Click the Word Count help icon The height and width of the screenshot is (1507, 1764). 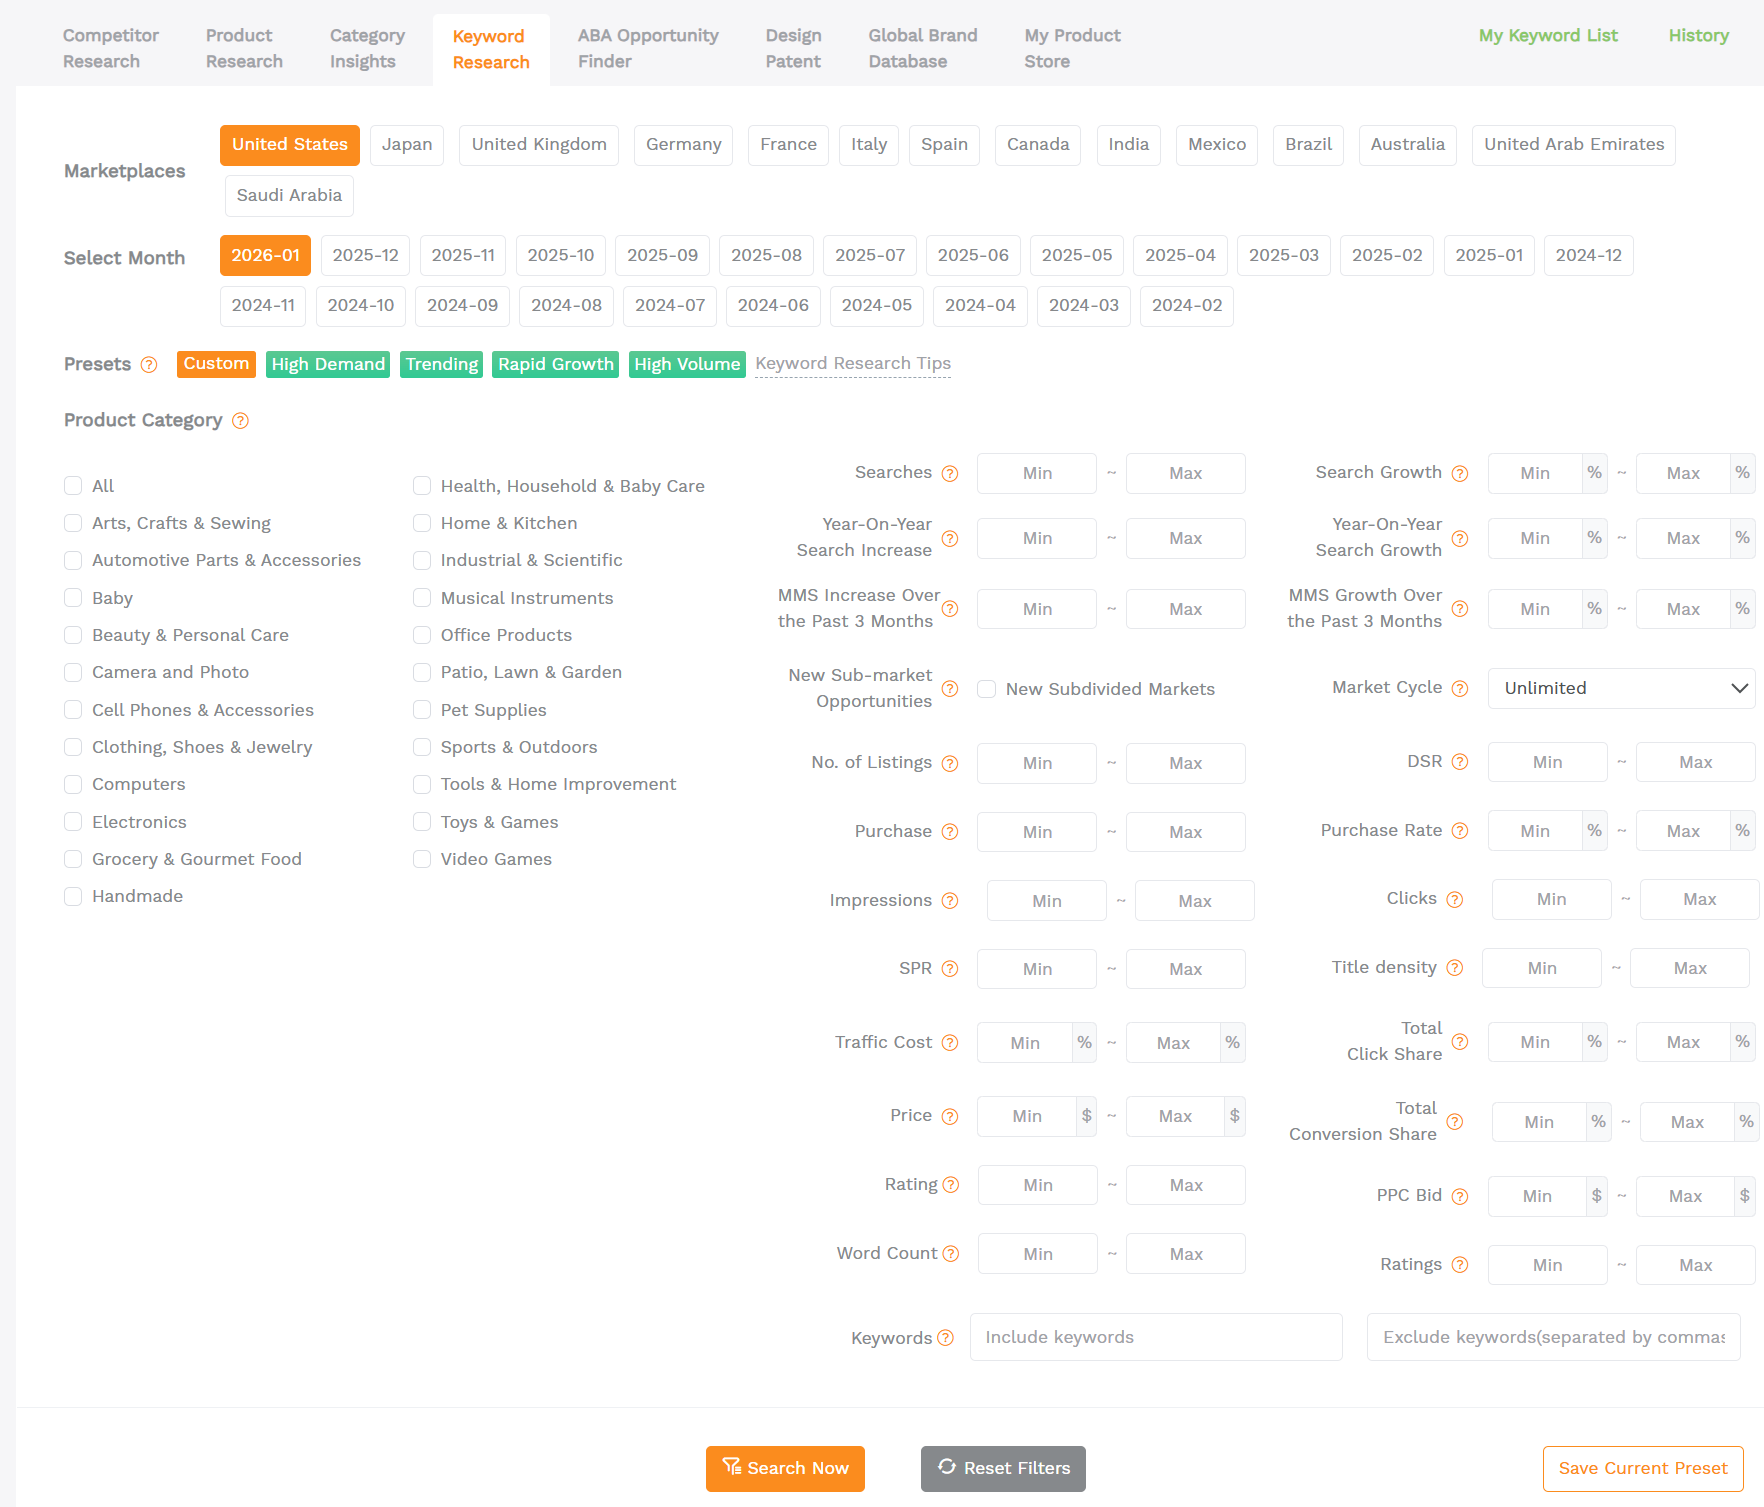point(950,1253)
